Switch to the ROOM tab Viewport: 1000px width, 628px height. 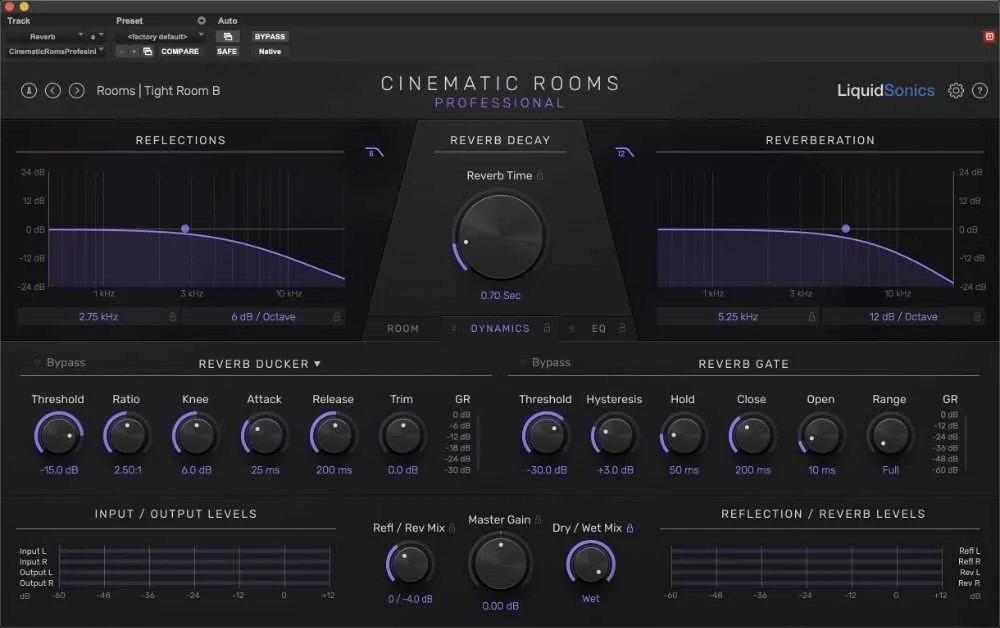(x=403, y=328)
